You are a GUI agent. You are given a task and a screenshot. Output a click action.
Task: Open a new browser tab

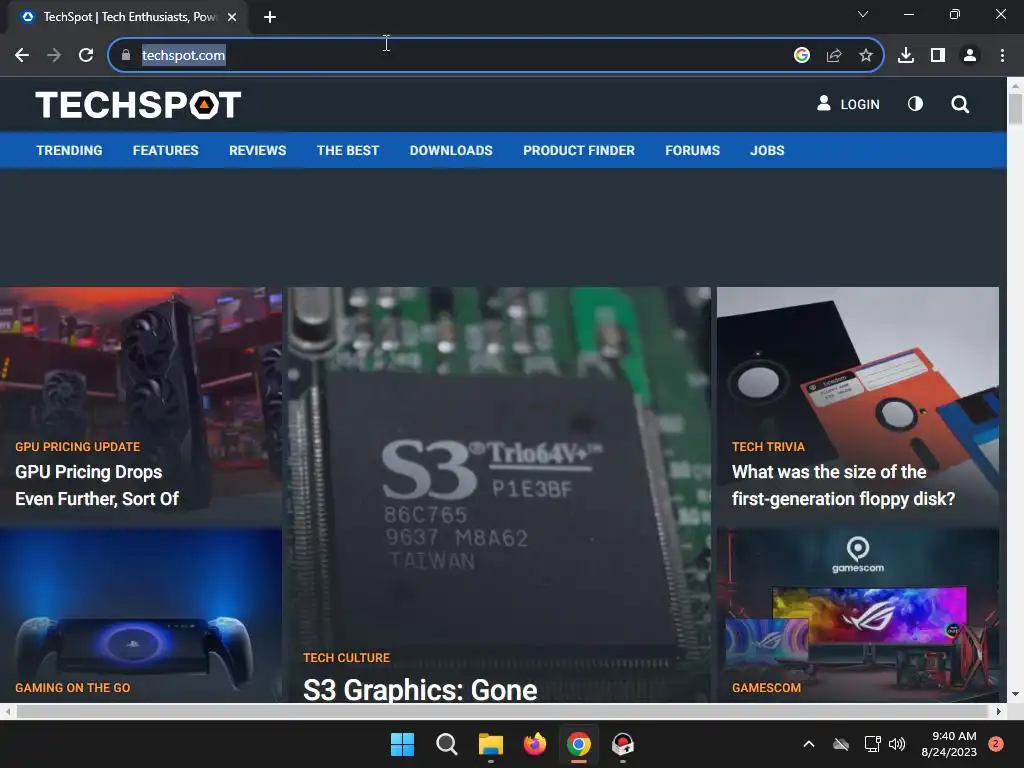(270, 17)
